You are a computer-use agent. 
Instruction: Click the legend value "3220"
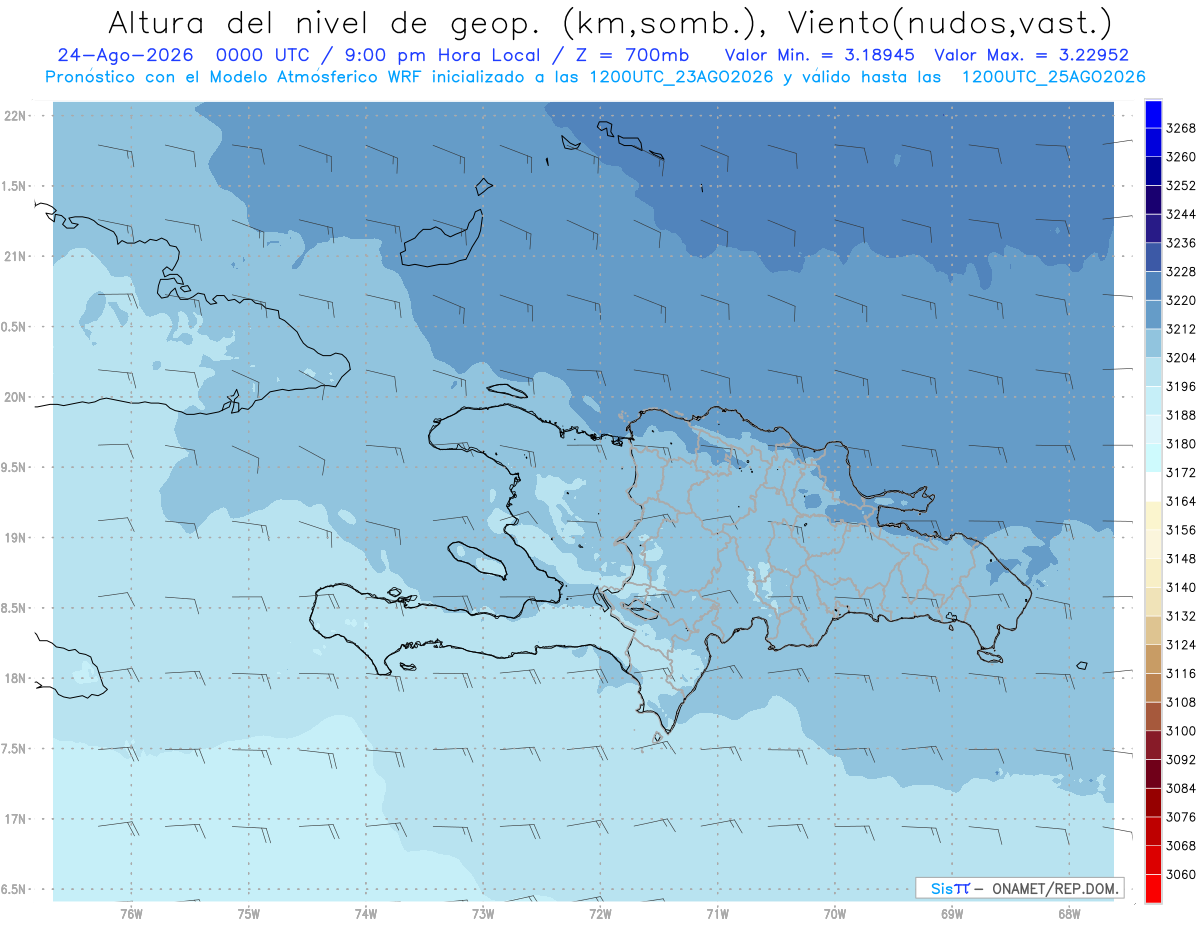1181,300
